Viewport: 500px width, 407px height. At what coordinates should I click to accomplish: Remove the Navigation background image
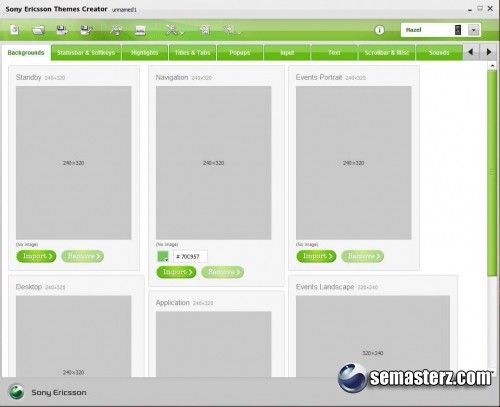223,272
